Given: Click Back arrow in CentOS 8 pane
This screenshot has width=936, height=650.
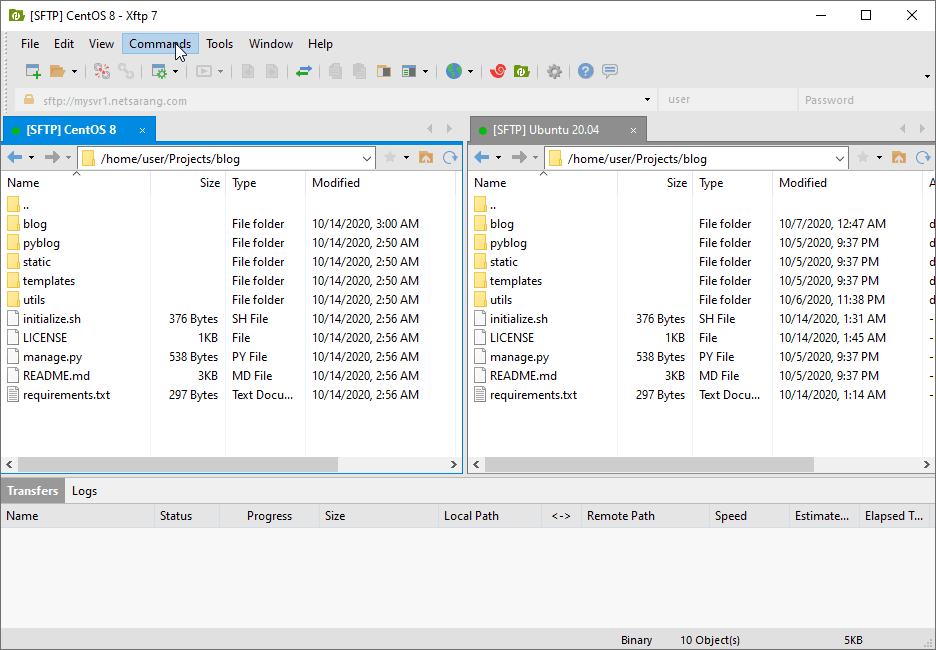Looking at the screenshot, I should pyautogui.click(x=15, y=158).
